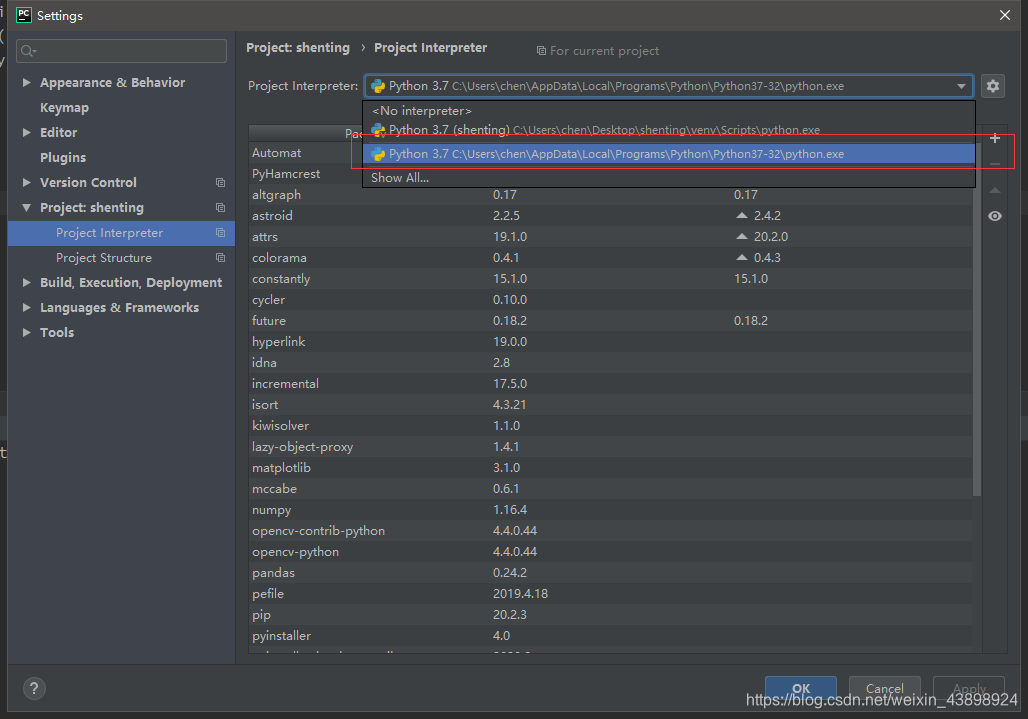
Task: Select the incremental package row
Action: tap(610, 383)
